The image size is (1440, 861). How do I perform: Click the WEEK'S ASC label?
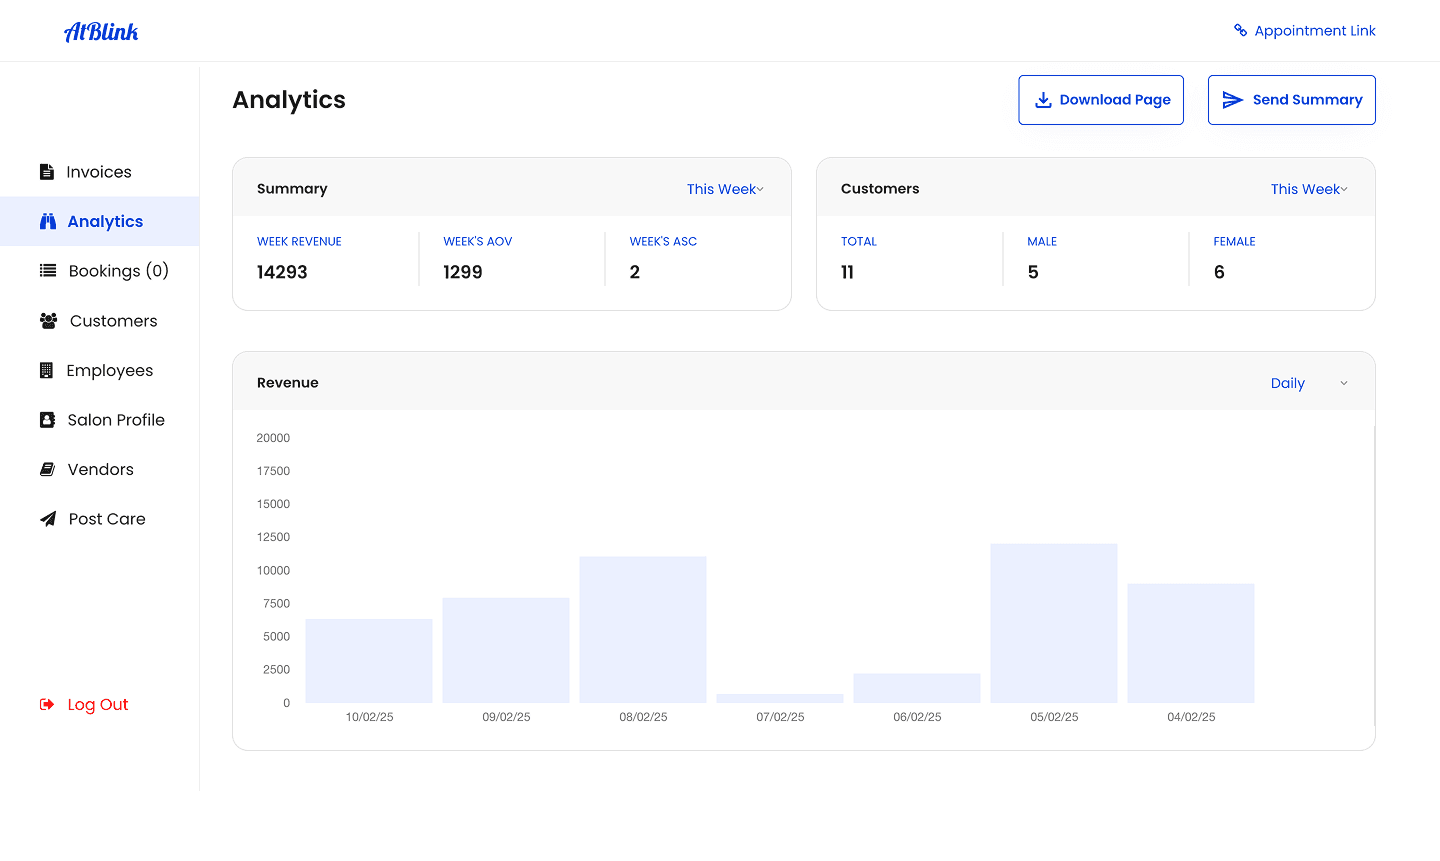pyautogui.click(x=663, y=242)
